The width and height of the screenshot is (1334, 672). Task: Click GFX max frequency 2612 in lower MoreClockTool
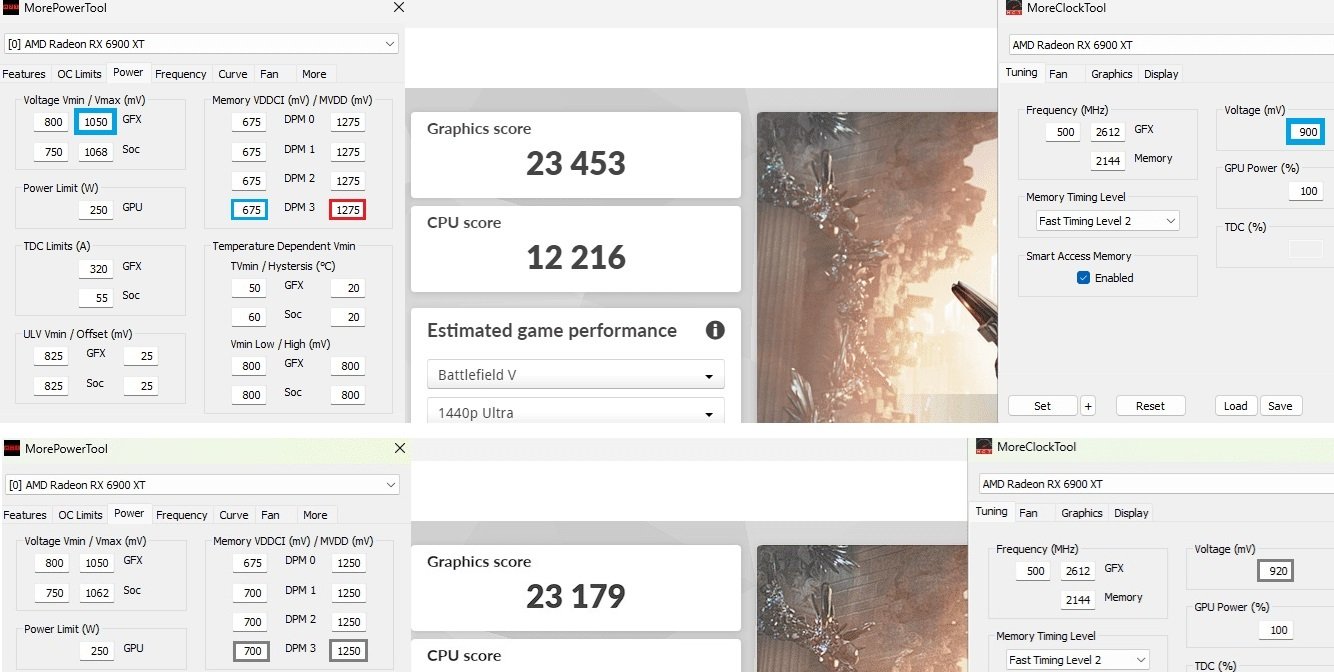1078,571
